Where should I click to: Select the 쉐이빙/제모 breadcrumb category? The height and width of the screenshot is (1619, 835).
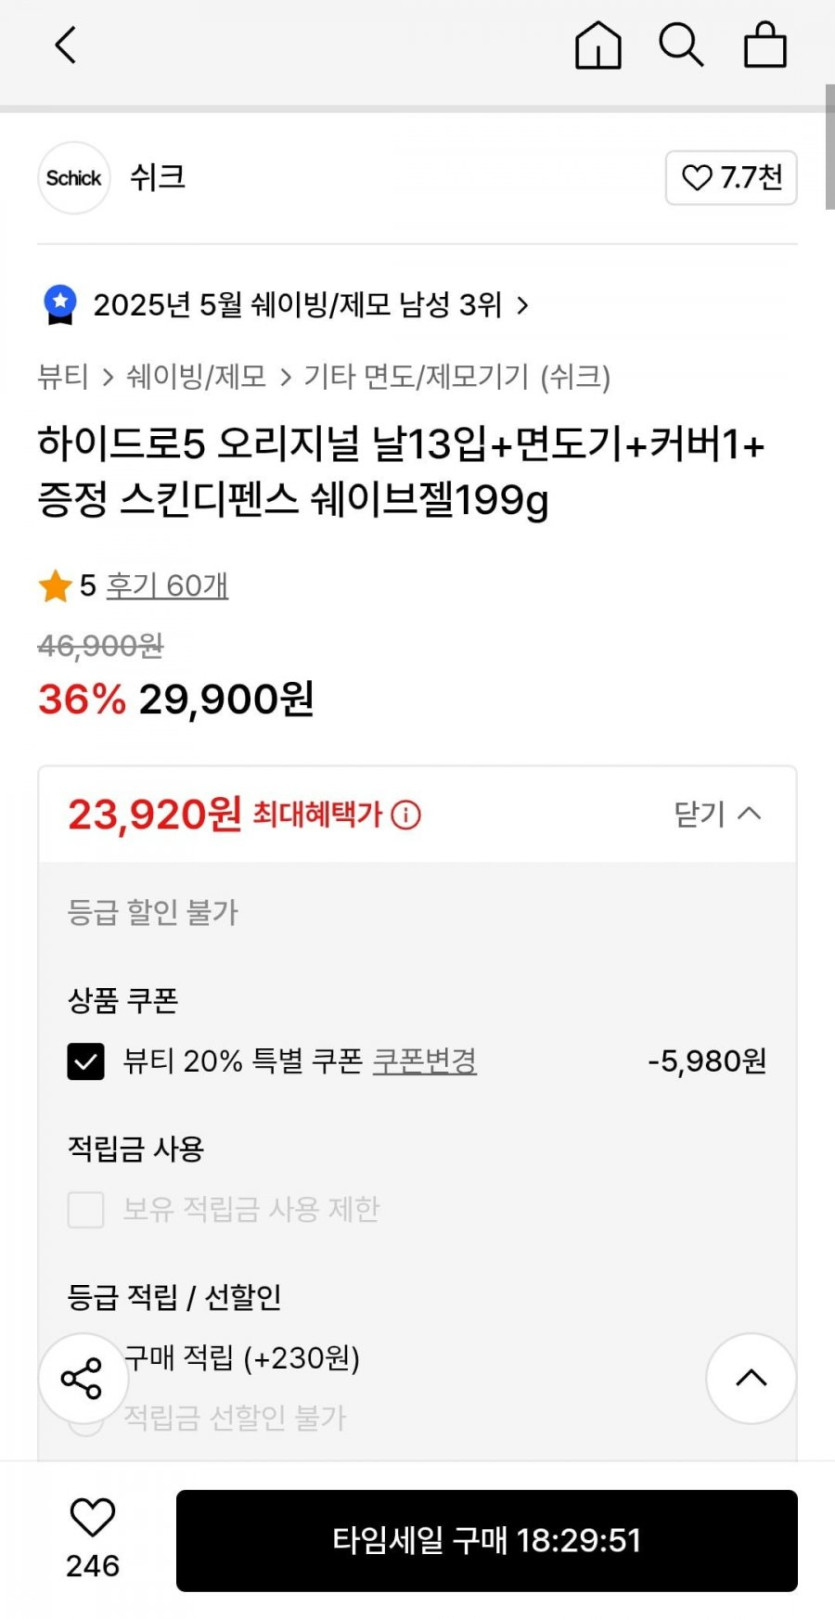pos(196,376)
